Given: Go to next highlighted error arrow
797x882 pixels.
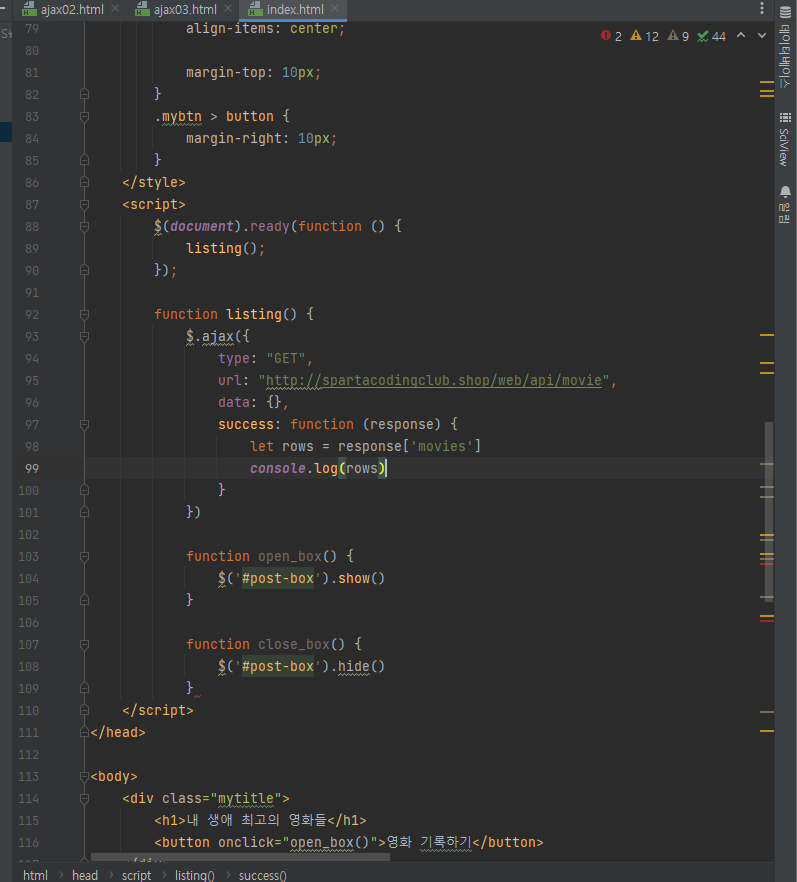Looking at the screenshot, I should pos(762,35).
